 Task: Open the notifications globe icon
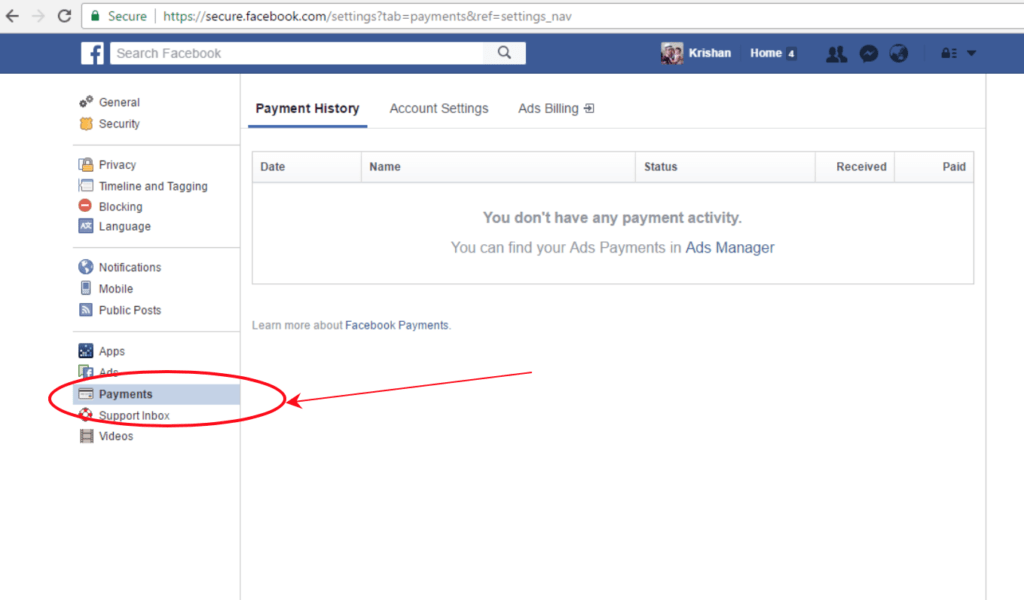coord(898,53)
